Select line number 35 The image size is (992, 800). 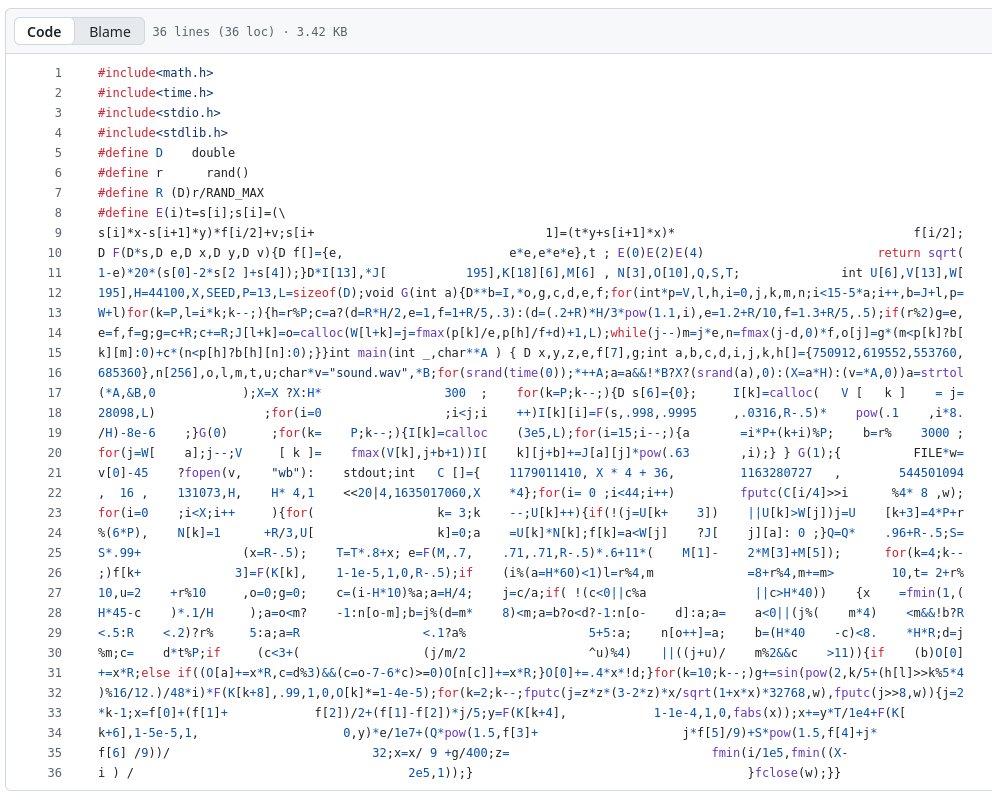point(55,753)
